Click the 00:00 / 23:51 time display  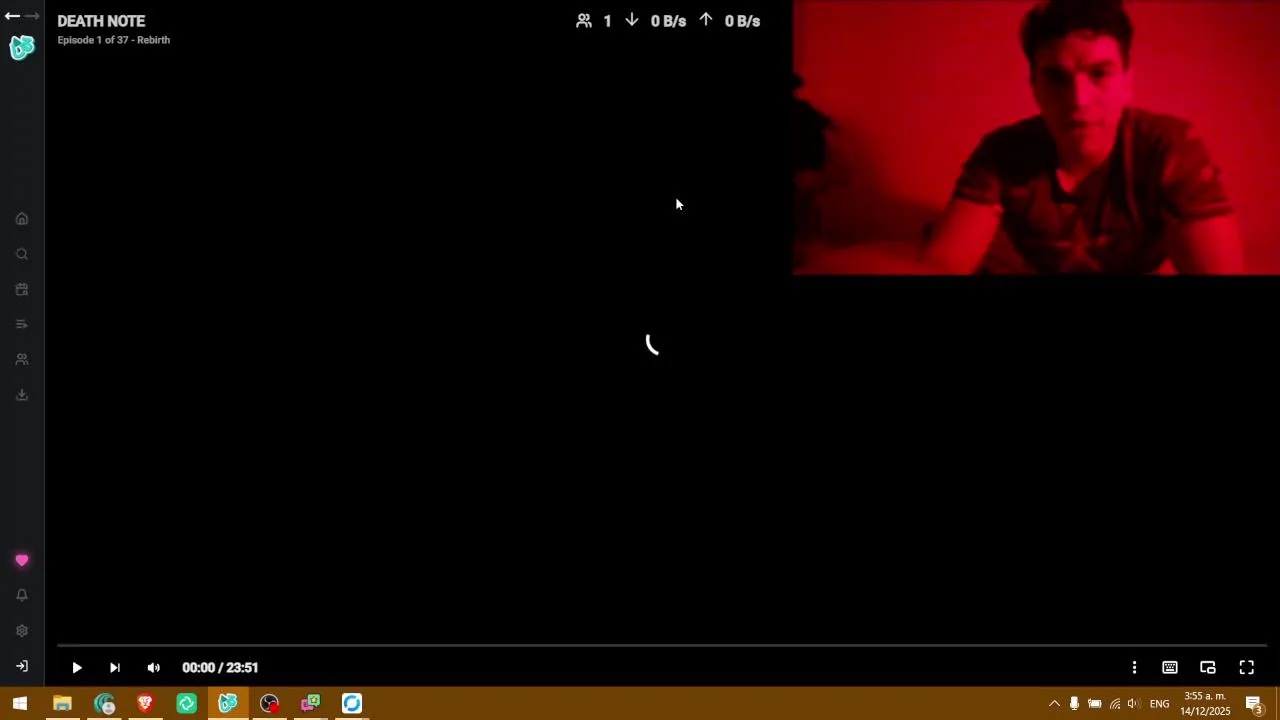coord(220,667)
